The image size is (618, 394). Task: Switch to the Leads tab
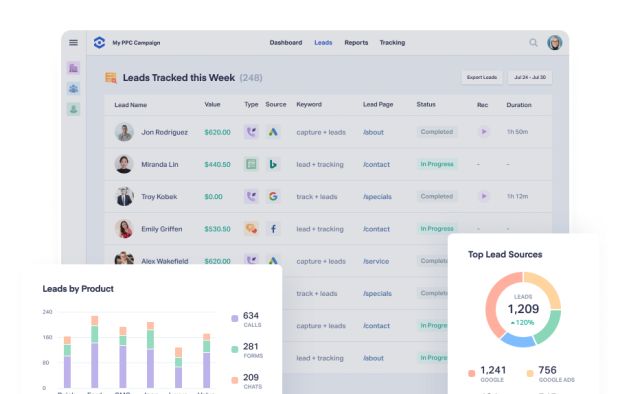(x=323, y=43)
